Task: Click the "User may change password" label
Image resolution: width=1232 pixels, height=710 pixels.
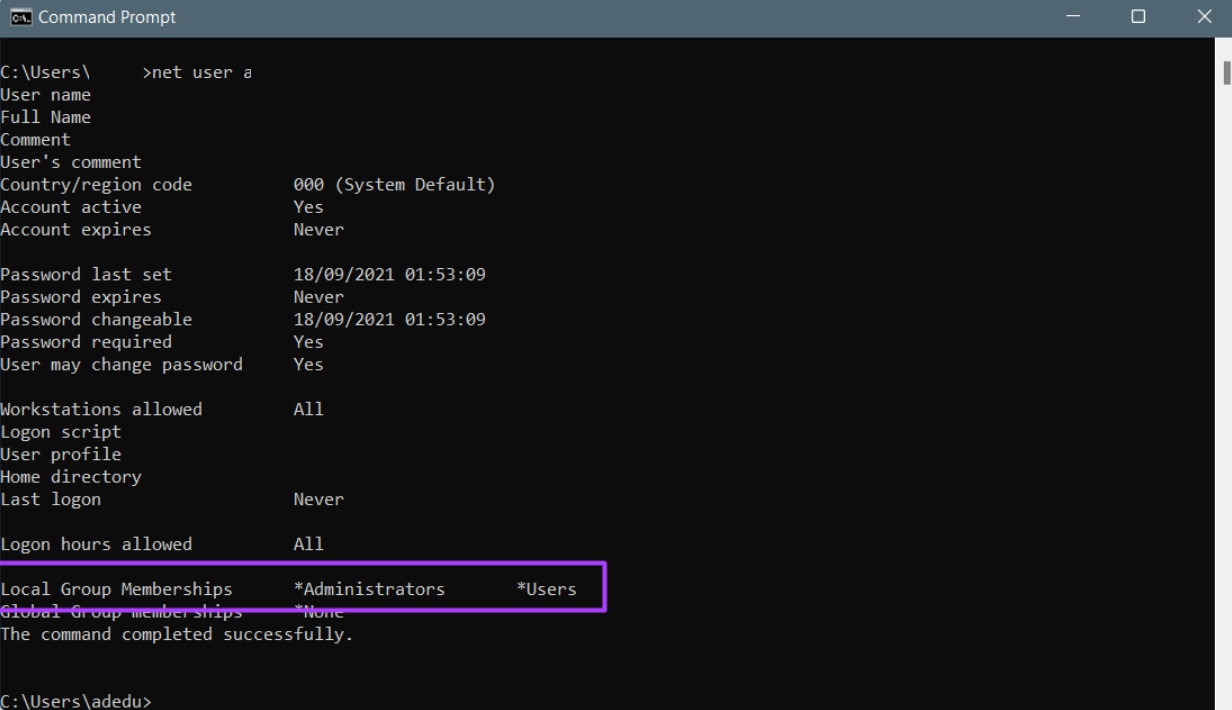Action: pyautogui.click(x=121, y=364)
